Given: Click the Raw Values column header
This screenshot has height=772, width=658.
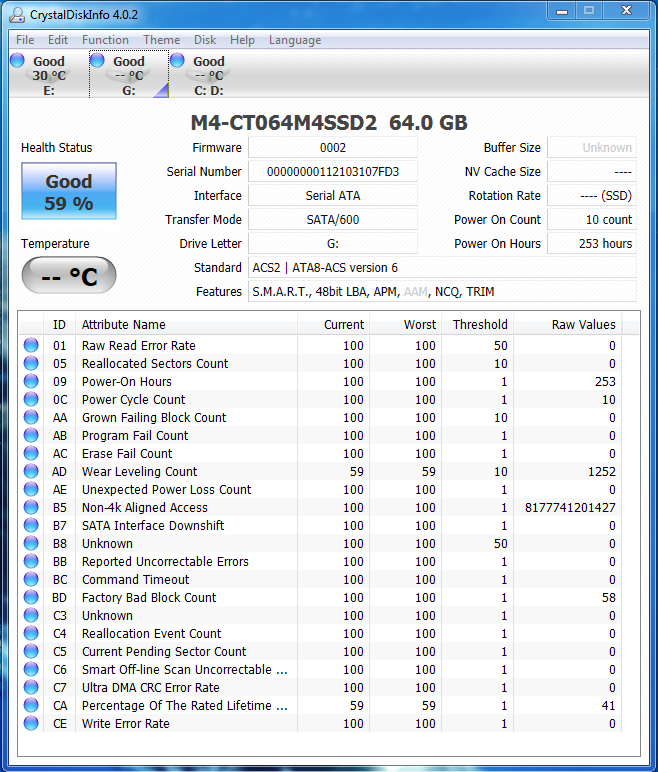Looking at the screenshot, I should pos(568,325).
